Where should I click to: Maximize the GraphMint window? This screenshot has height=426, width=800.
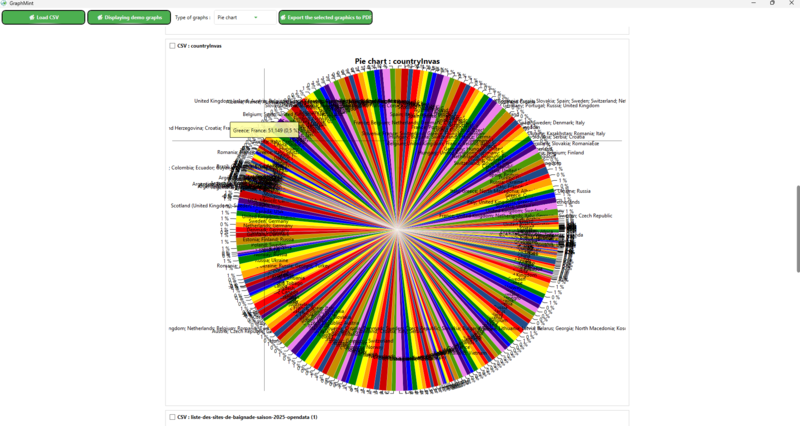[772, 3]
